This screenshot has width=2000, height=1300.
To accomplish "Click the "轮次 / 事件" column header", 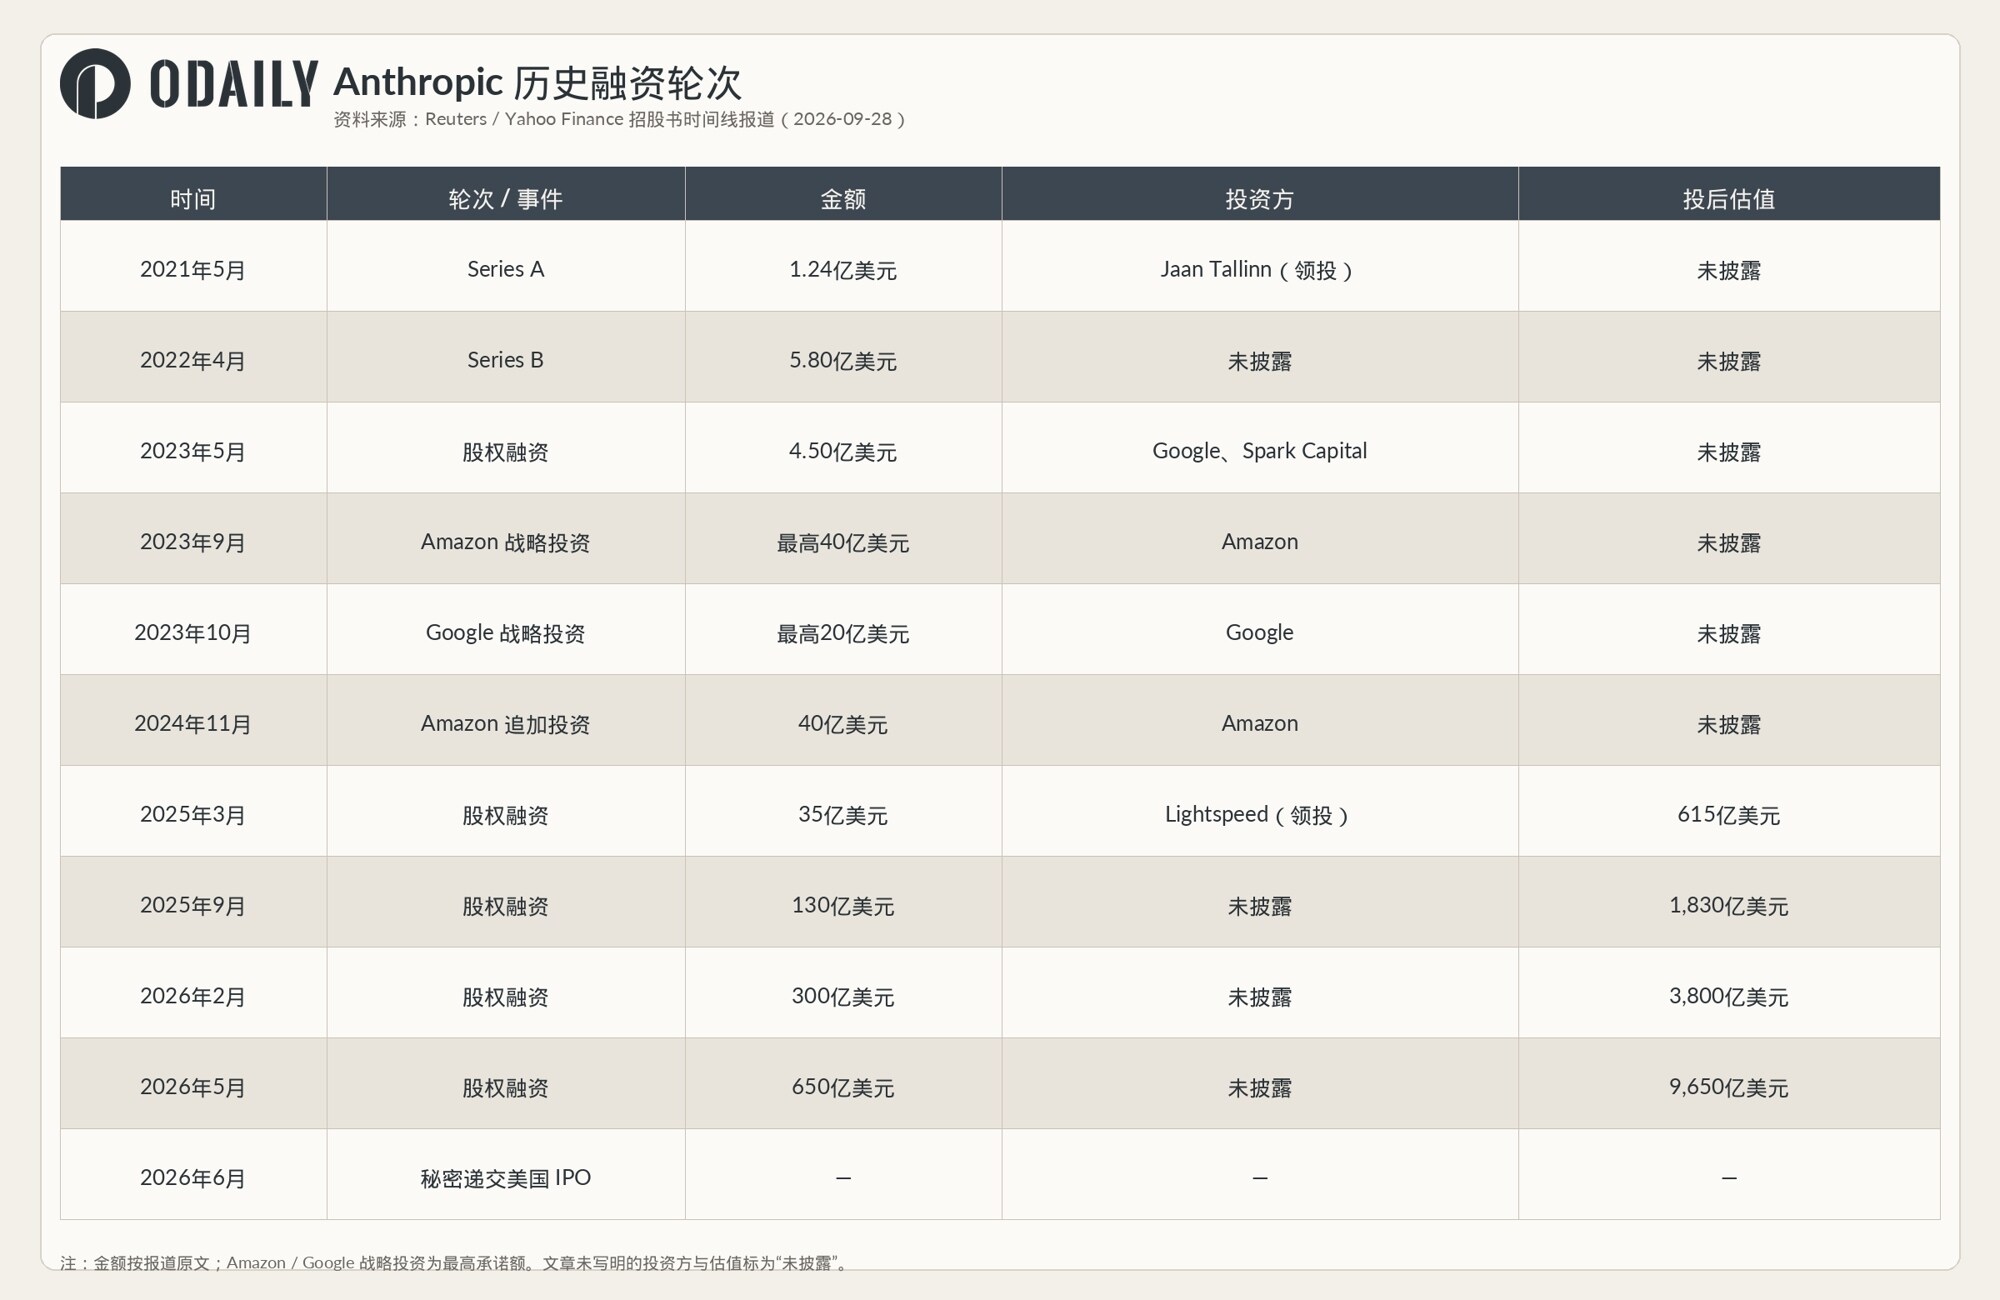I will click(x=506, y=194).
